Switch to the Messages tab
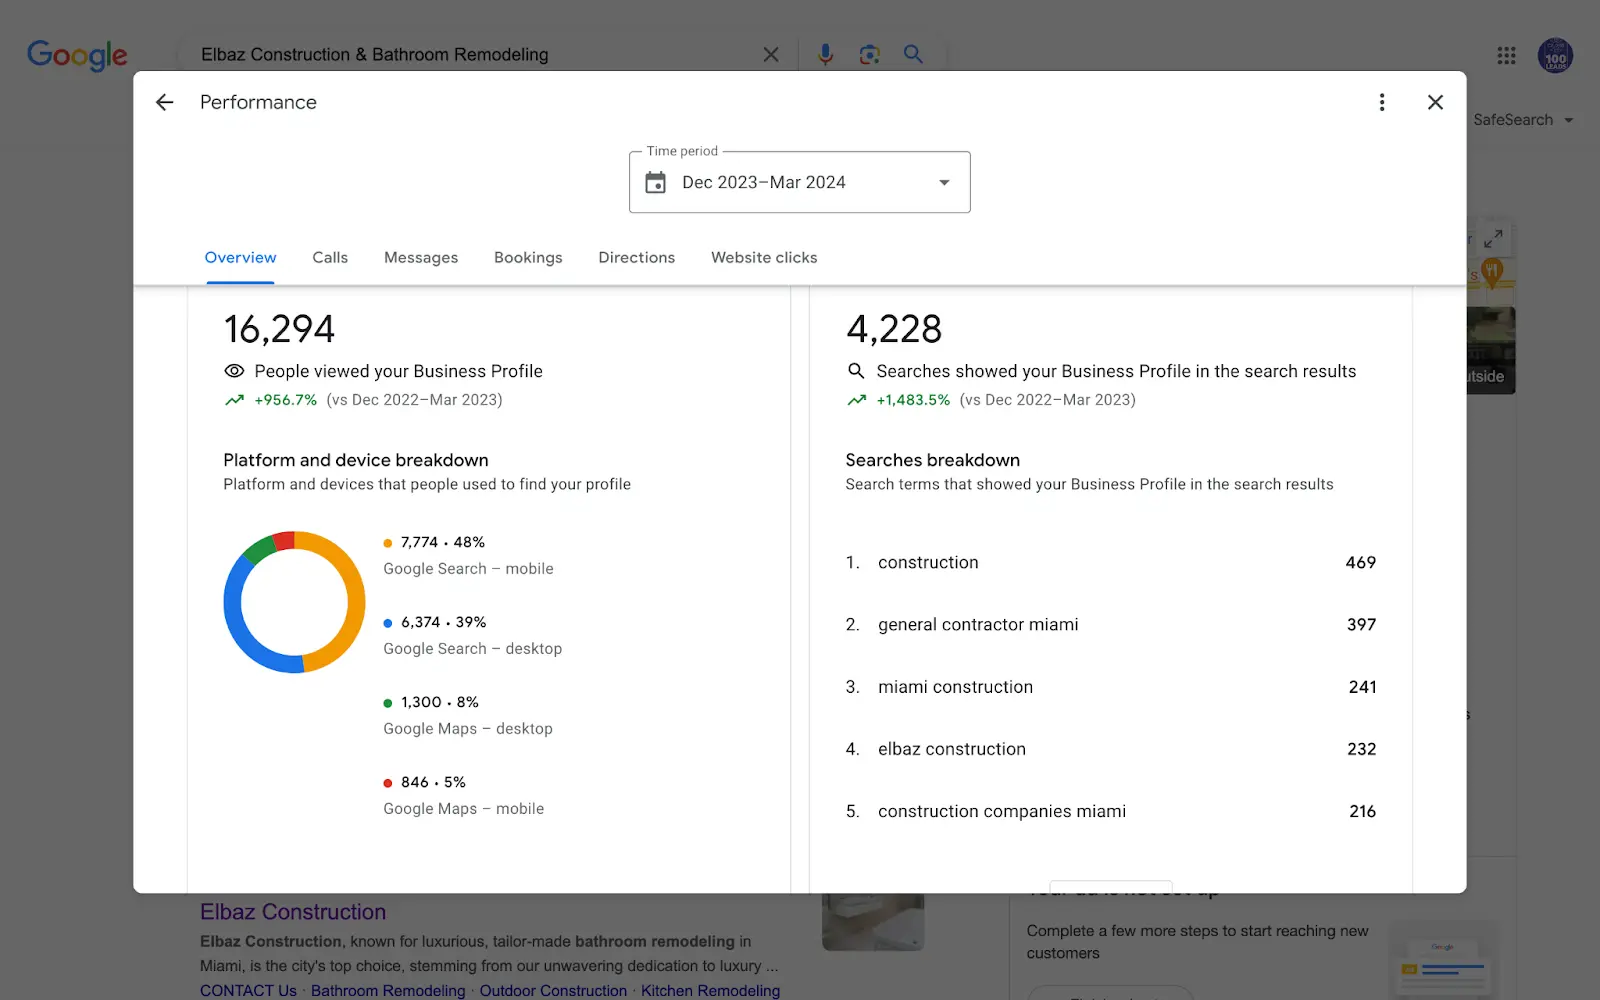 (x=421, y=257)
